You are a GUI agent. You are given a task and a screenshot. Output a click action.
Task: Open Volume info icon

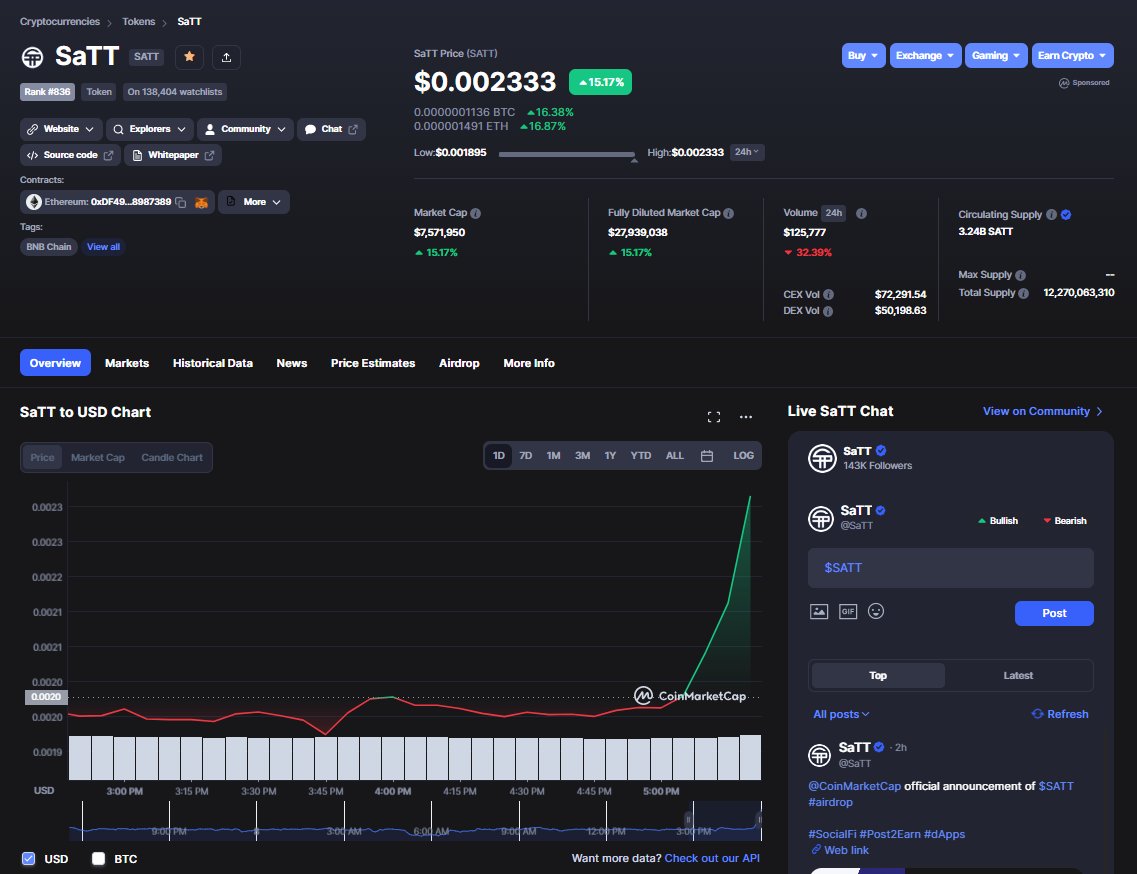click(x=861, y=213)
